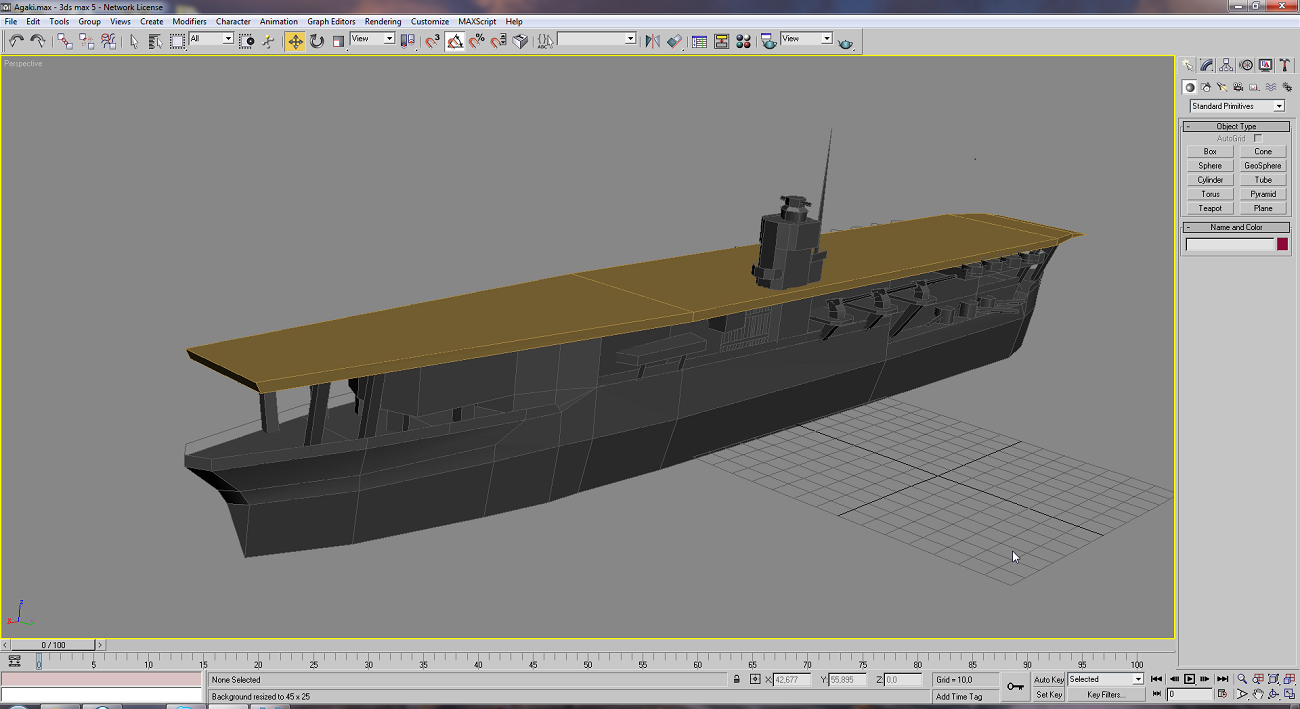The width and height of the screenshot is (1300, 709).
Task: Click the object color swatch
Action: pyautogui.click(x=1282, y=244)
